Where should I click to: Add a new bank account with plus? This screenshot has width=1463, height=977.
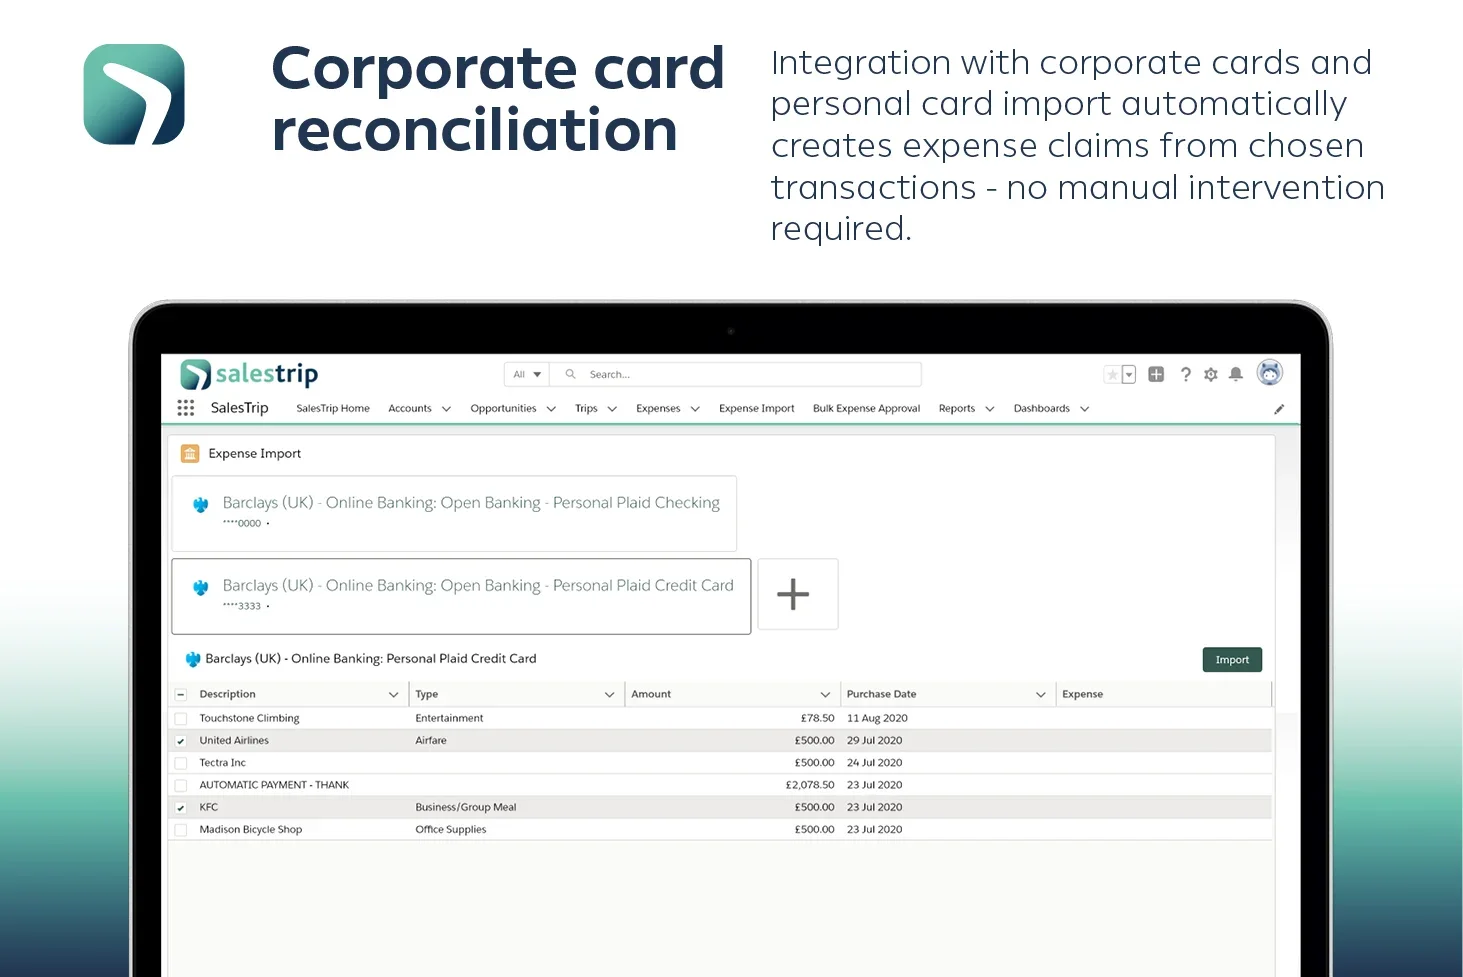click(x=797, y=594)
